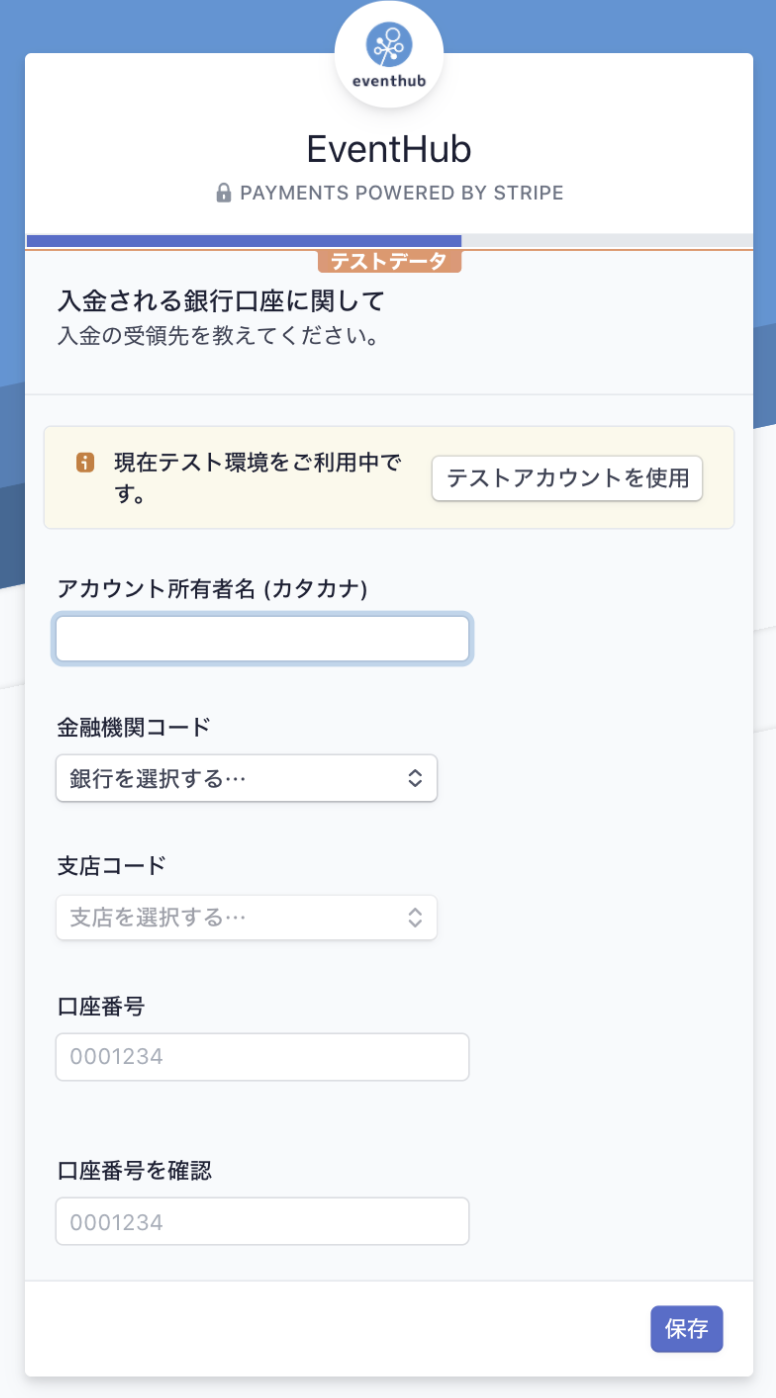Open the 銀行を選択する dropdown
This screenshot has width=776, height=1398.
[246, 778]
